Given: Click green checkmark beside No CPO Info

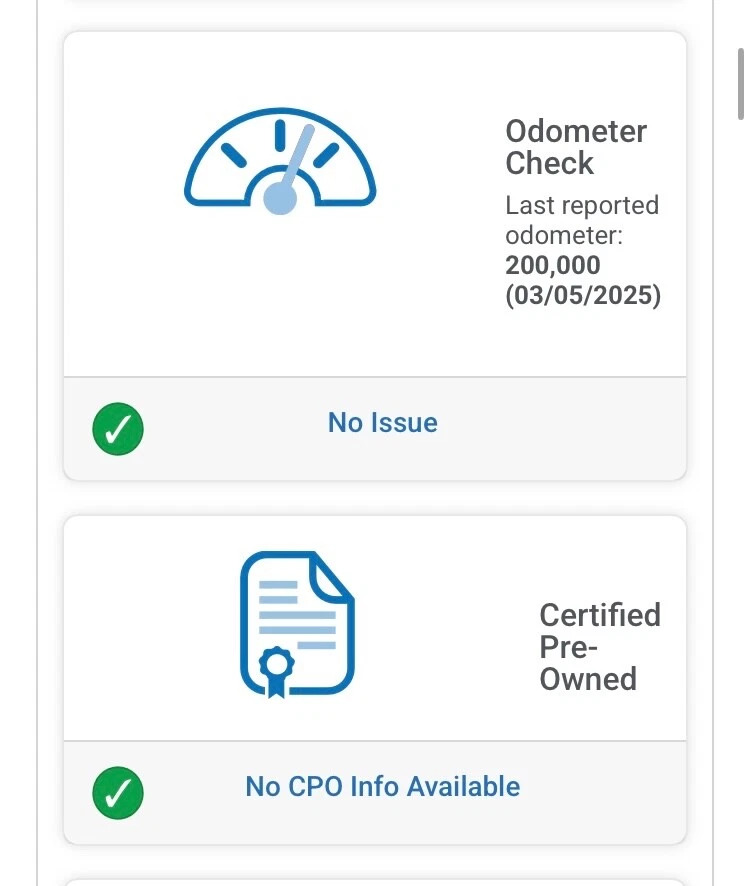Looking at the screenshot, I should tap(118, 792).
